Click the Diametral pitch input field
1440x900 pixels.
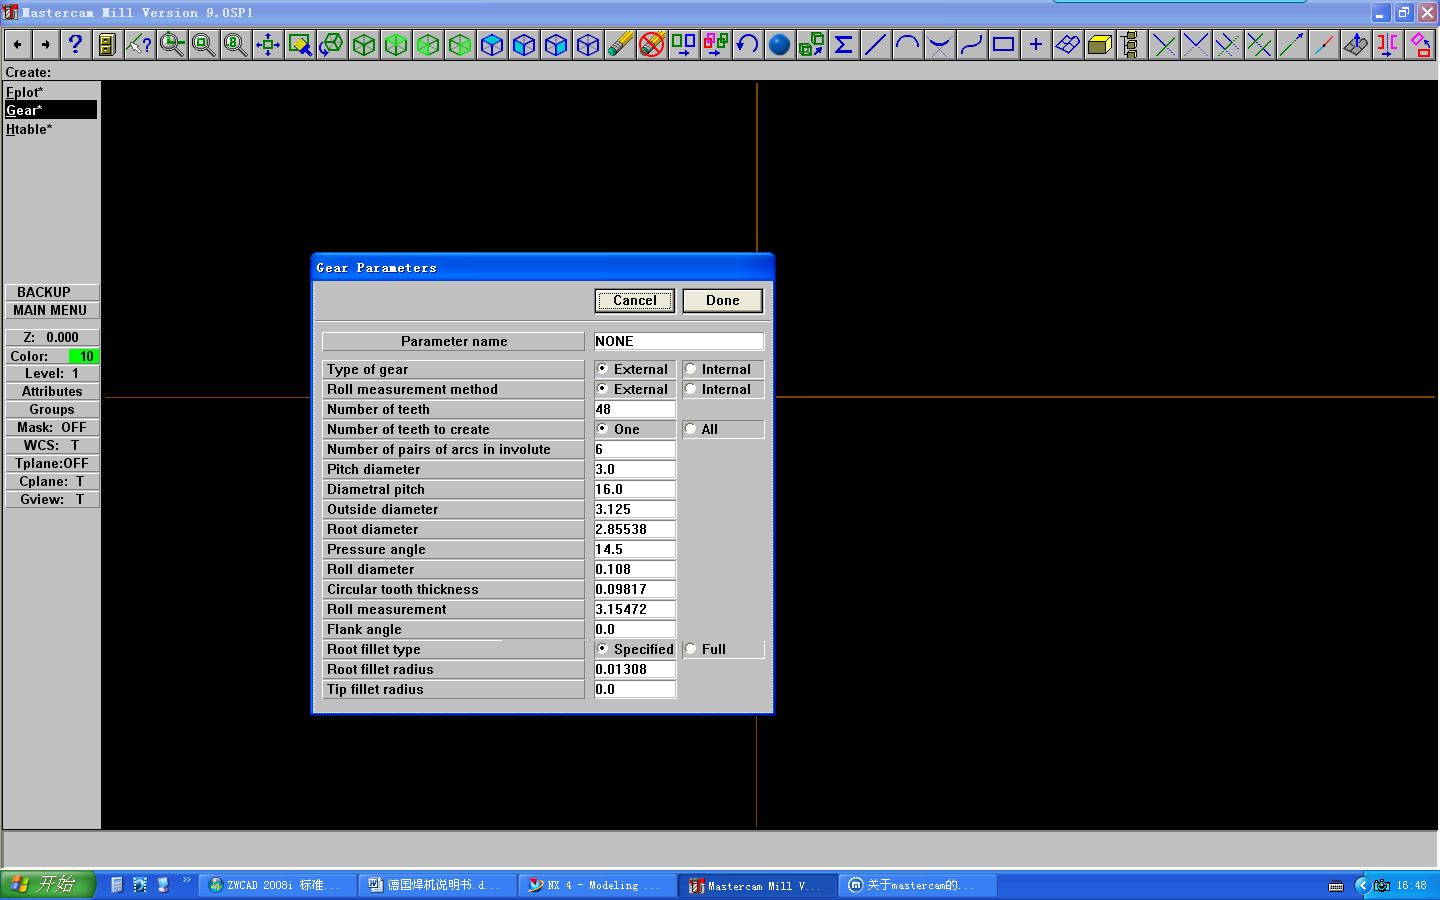635,489
